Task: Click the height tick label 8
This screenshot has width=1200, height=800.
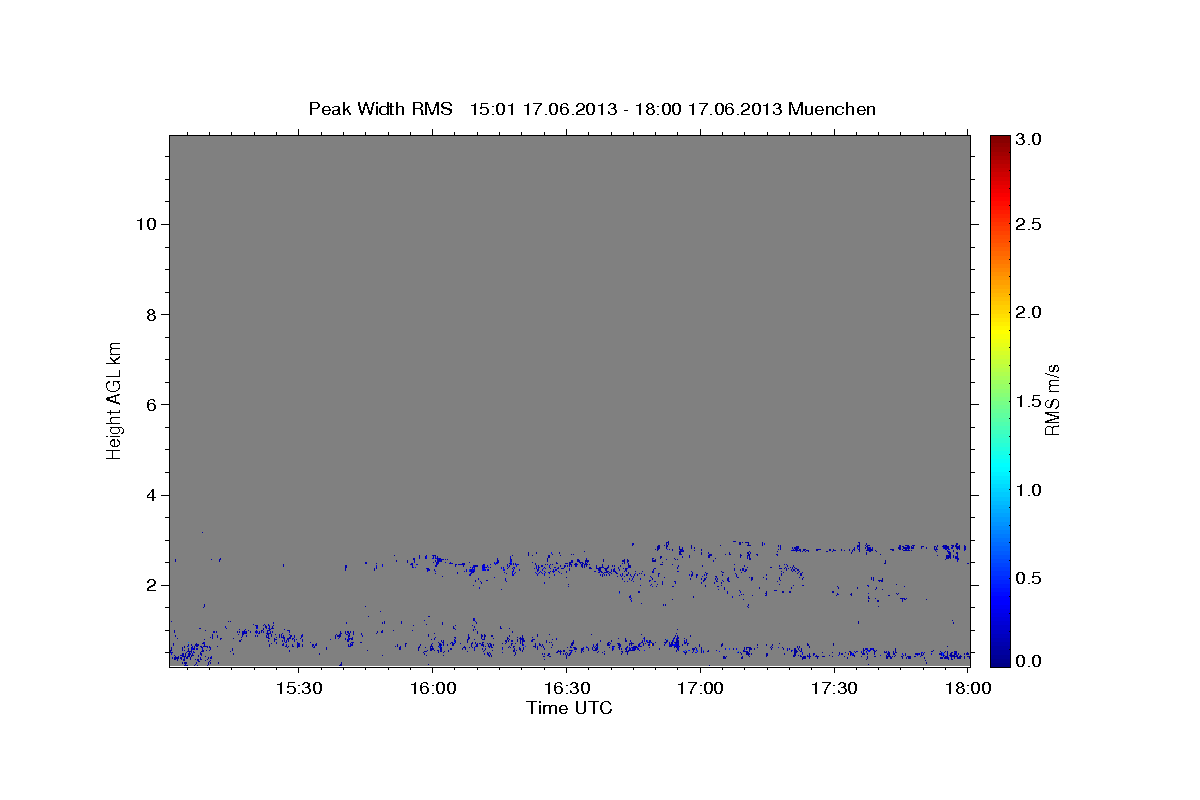Action: coord(150,314)
